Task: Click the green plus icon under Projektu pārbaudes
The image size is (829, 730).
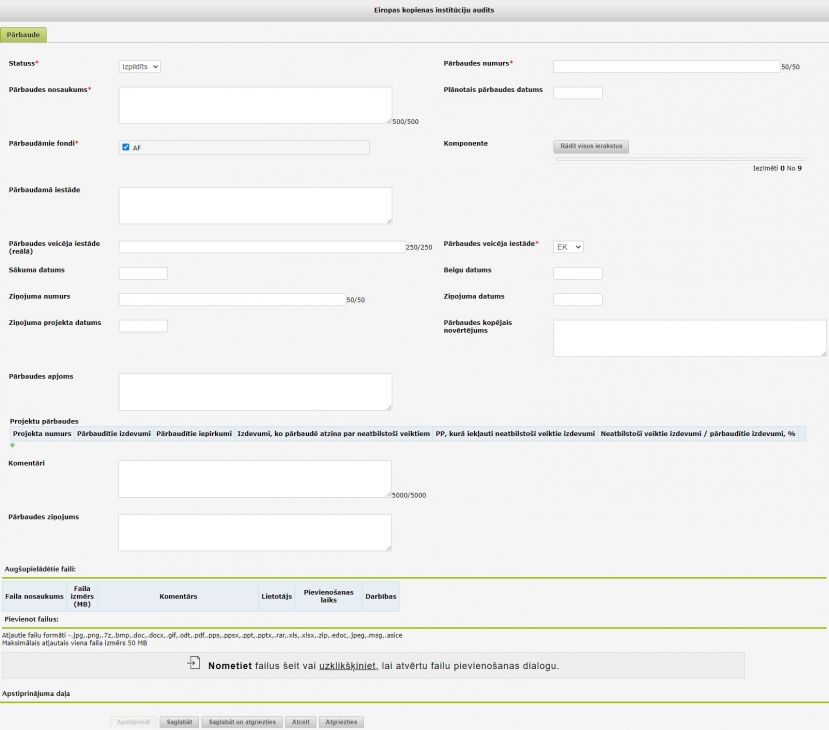Action: click(12, 445)
